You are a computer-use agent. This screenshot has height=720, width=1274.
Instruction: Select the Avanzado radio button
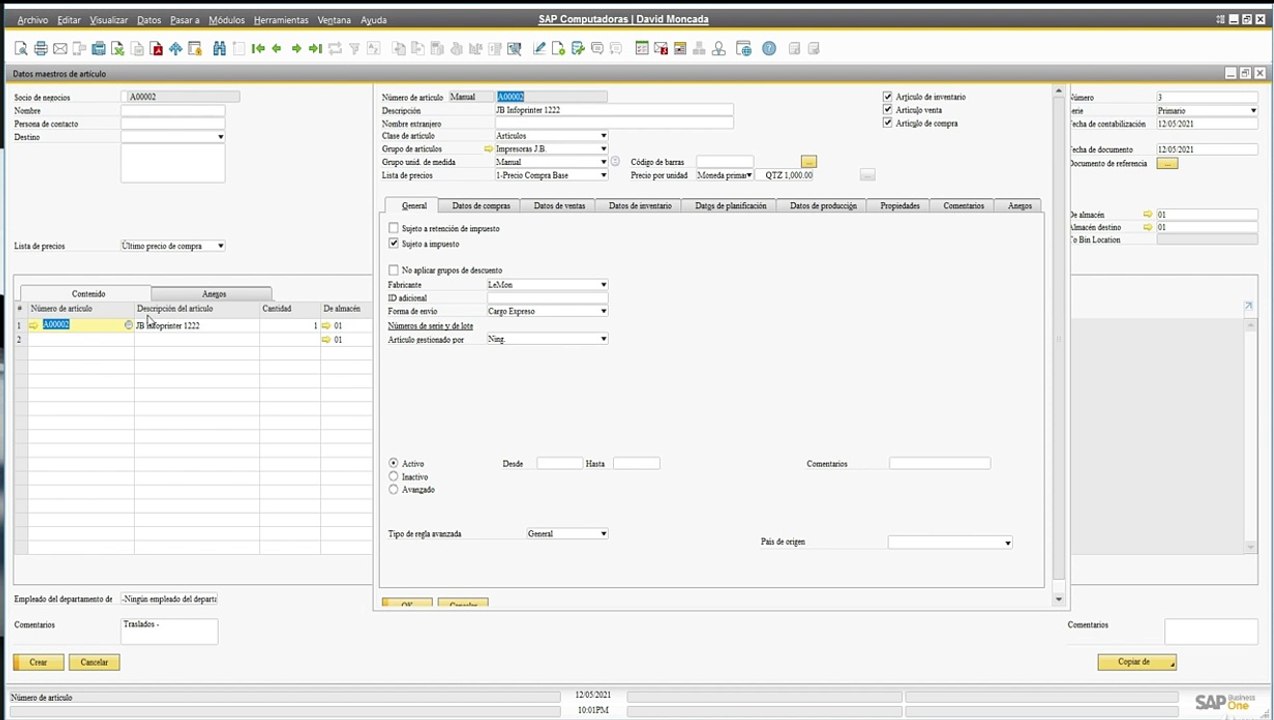click(x=393, y=490)
